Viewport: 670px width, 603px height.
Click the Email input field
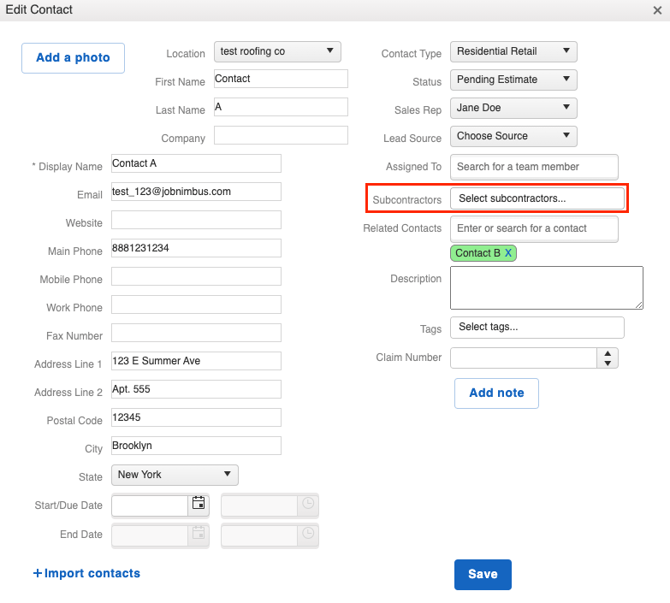tap(196, 192)
